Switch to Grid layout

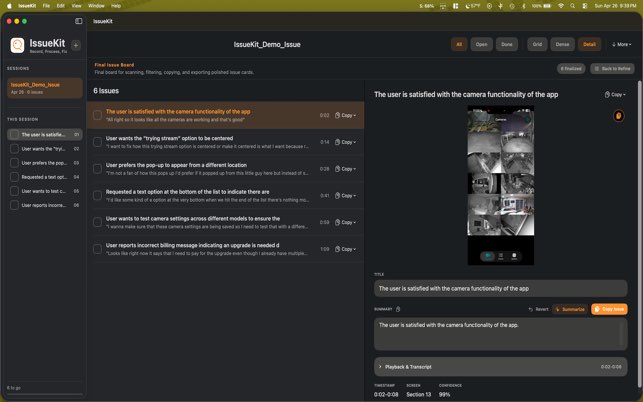[x=537, y=44]
